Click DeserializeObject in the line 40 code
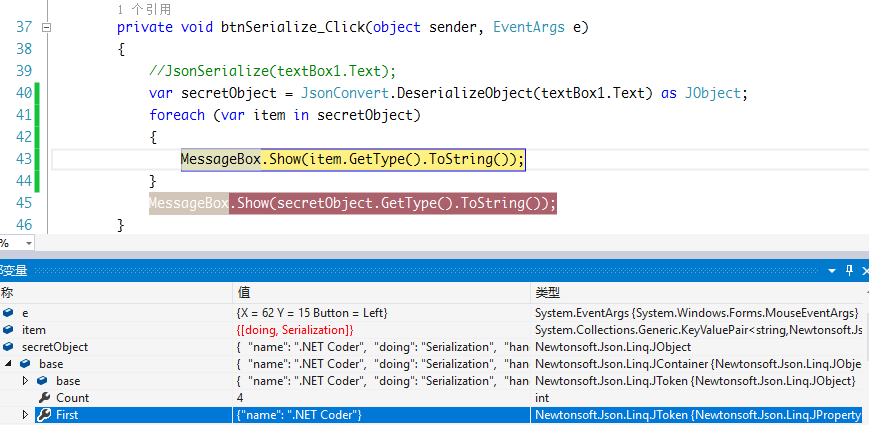This screenshot has height=425, width=869. 465,93
